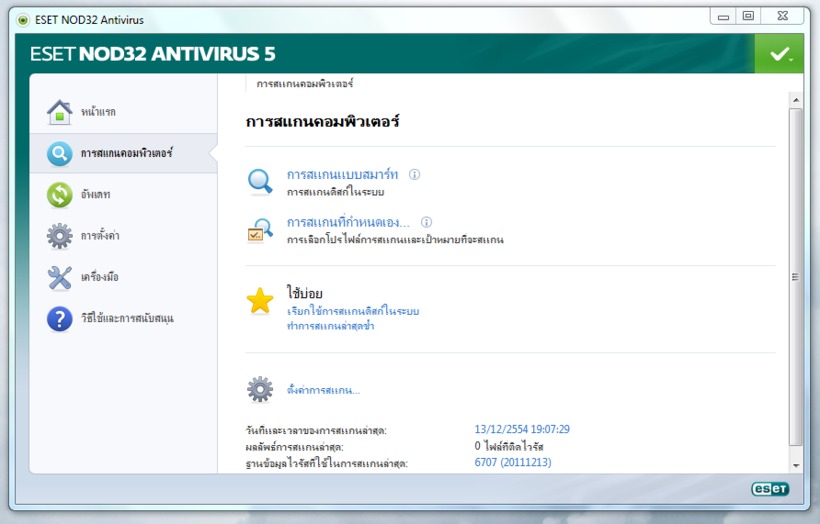Click the Smart scan magnifier icon
This screenshot has width=820, height=524.
pos(260,181)
